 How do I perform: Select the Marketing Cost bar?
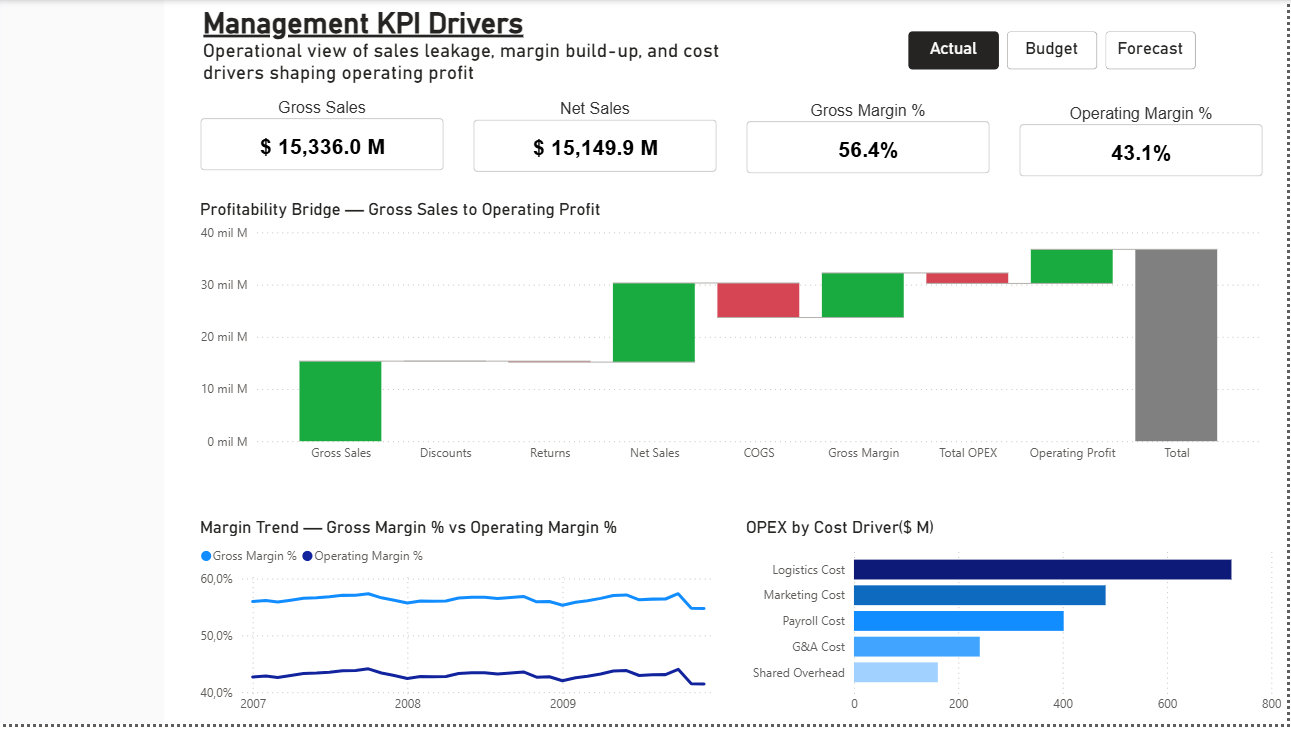click(980, 595)
